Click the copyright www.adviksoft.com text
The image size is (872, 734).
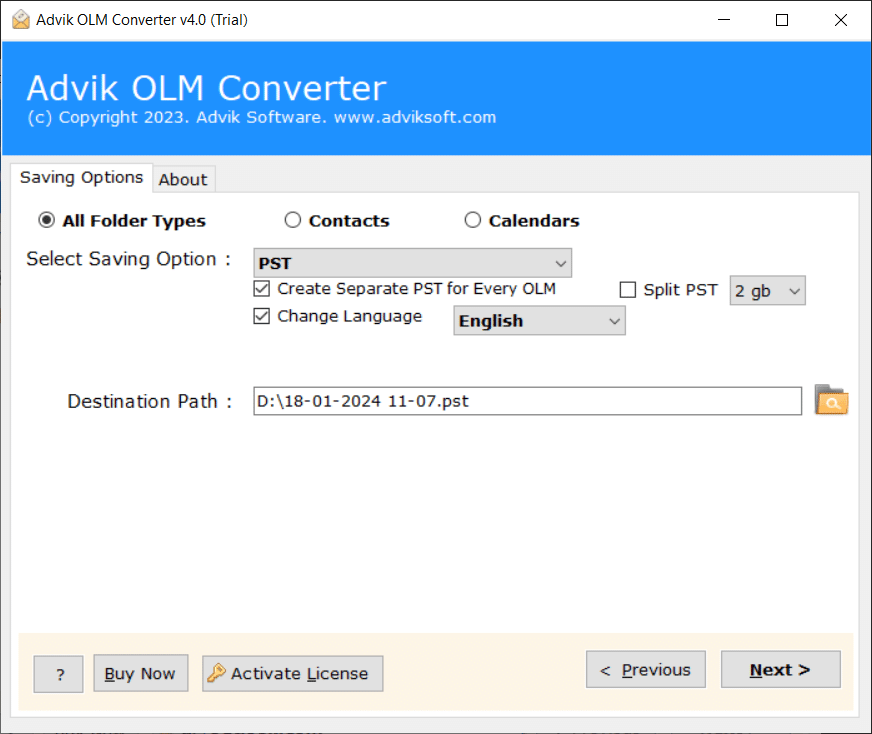[x=261, y=117]
